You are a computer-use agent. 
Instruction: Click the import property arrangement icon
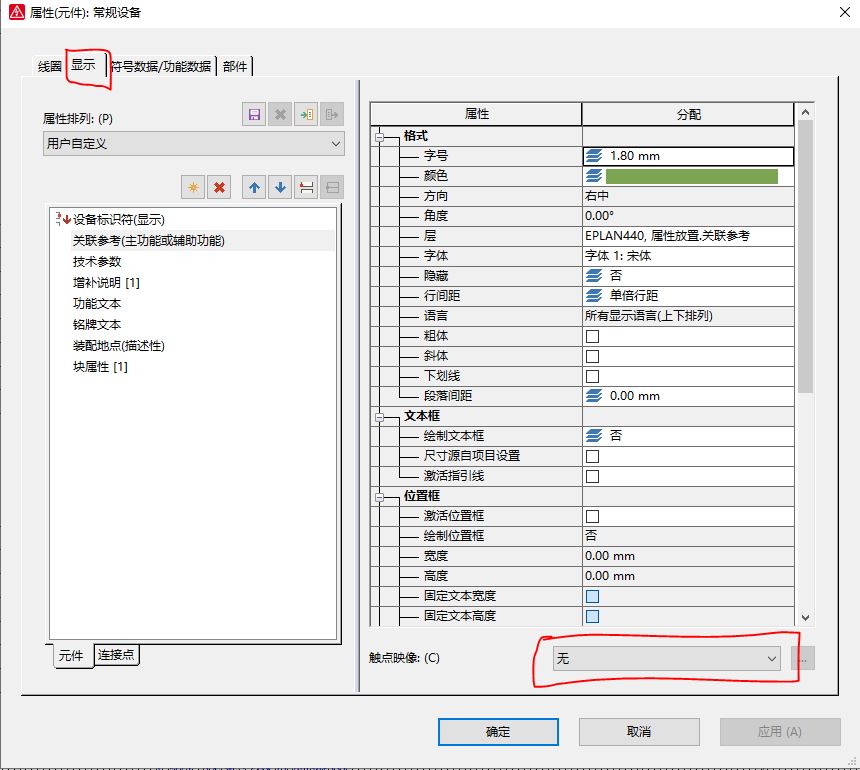coord(306,115)
